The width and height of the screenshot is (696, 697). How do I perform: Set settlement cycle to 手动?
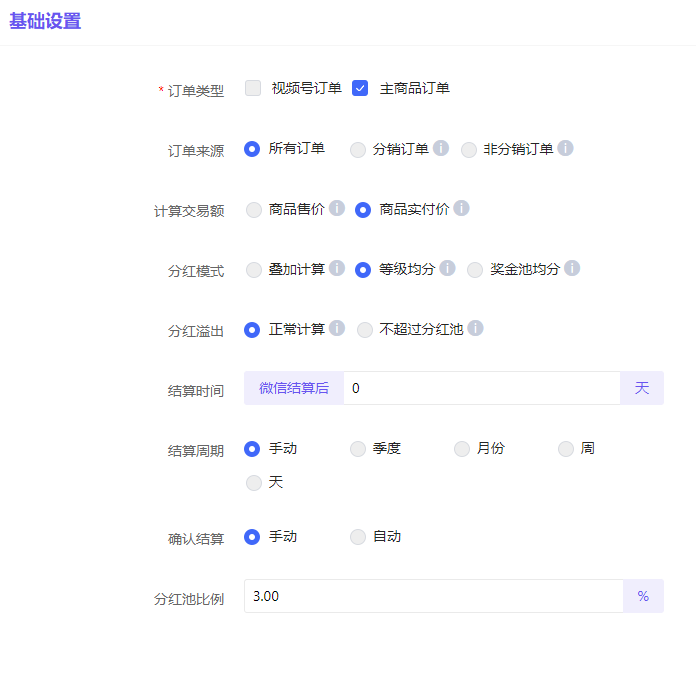[x=252, y=449]
